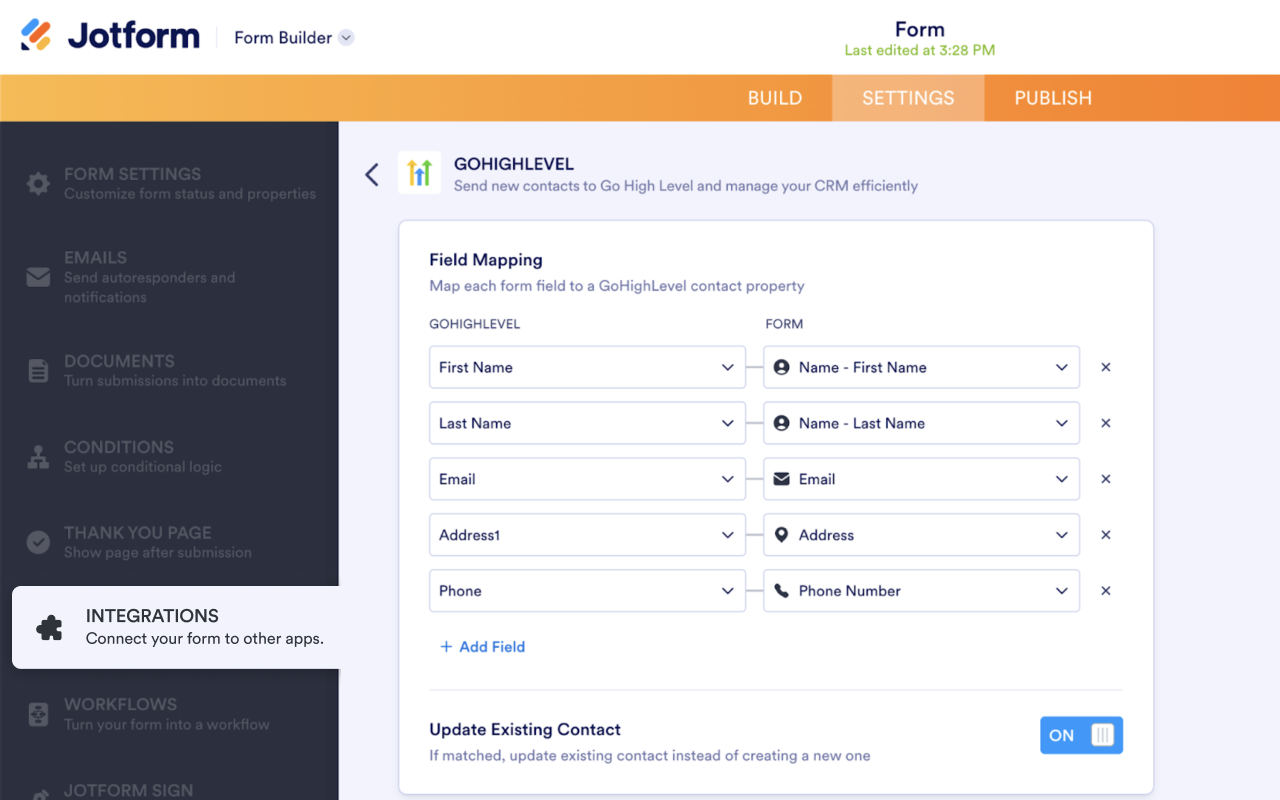Image resolution: width=1280 pixels, height=800 pixels.
Task: Remove the First Name mapping row
Action: (x=1106, y=367)
